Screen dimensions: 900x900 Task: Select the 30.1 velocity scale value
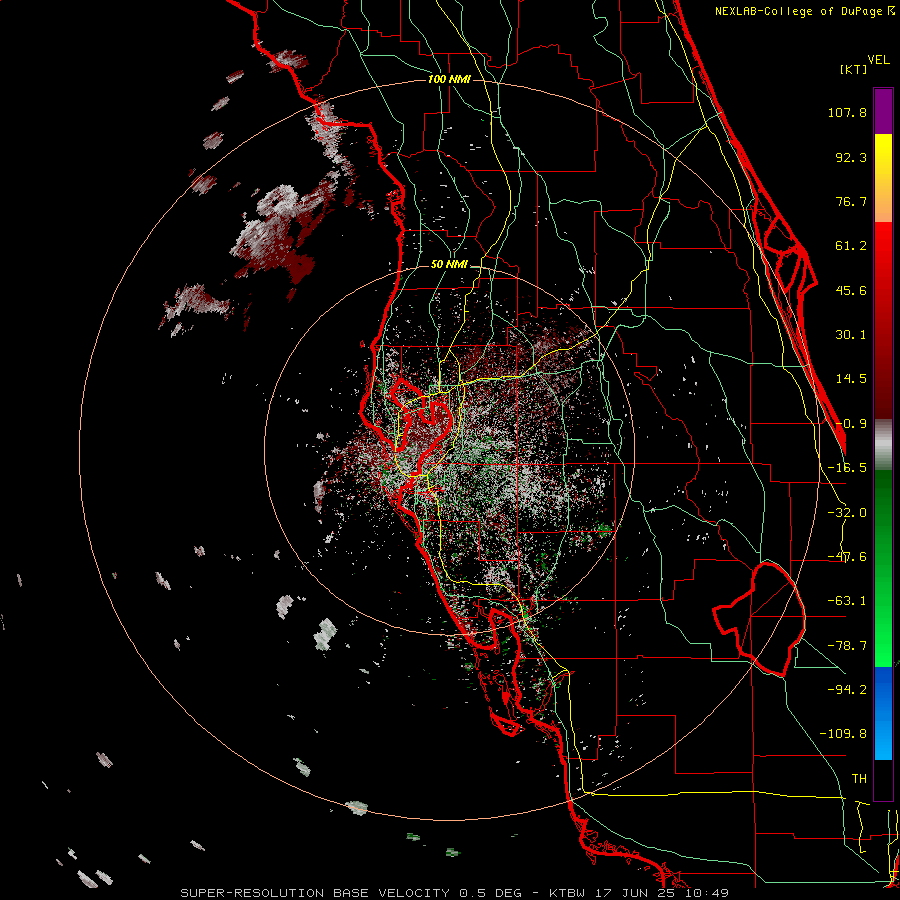coord(851,335)
